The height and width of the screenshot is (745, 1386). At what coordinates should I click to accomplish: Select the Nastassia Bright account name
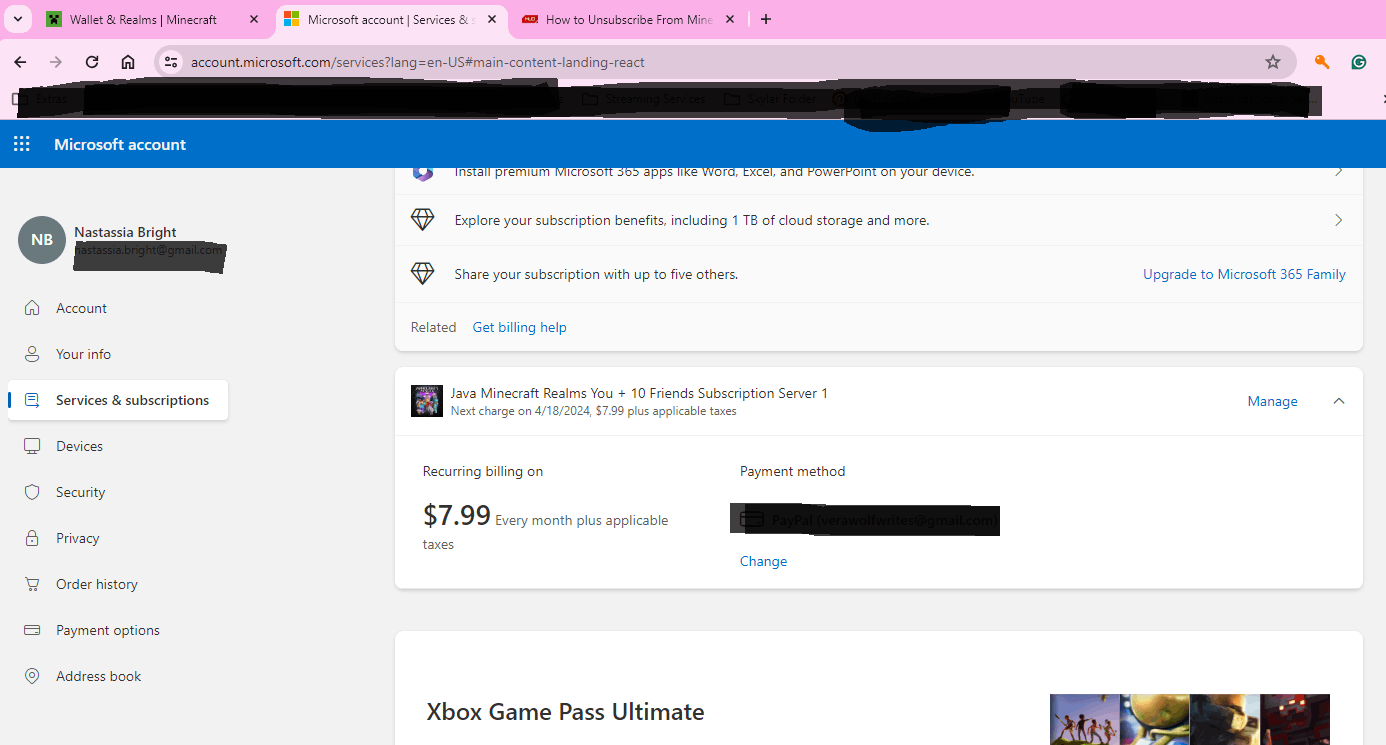pos(125,232)
